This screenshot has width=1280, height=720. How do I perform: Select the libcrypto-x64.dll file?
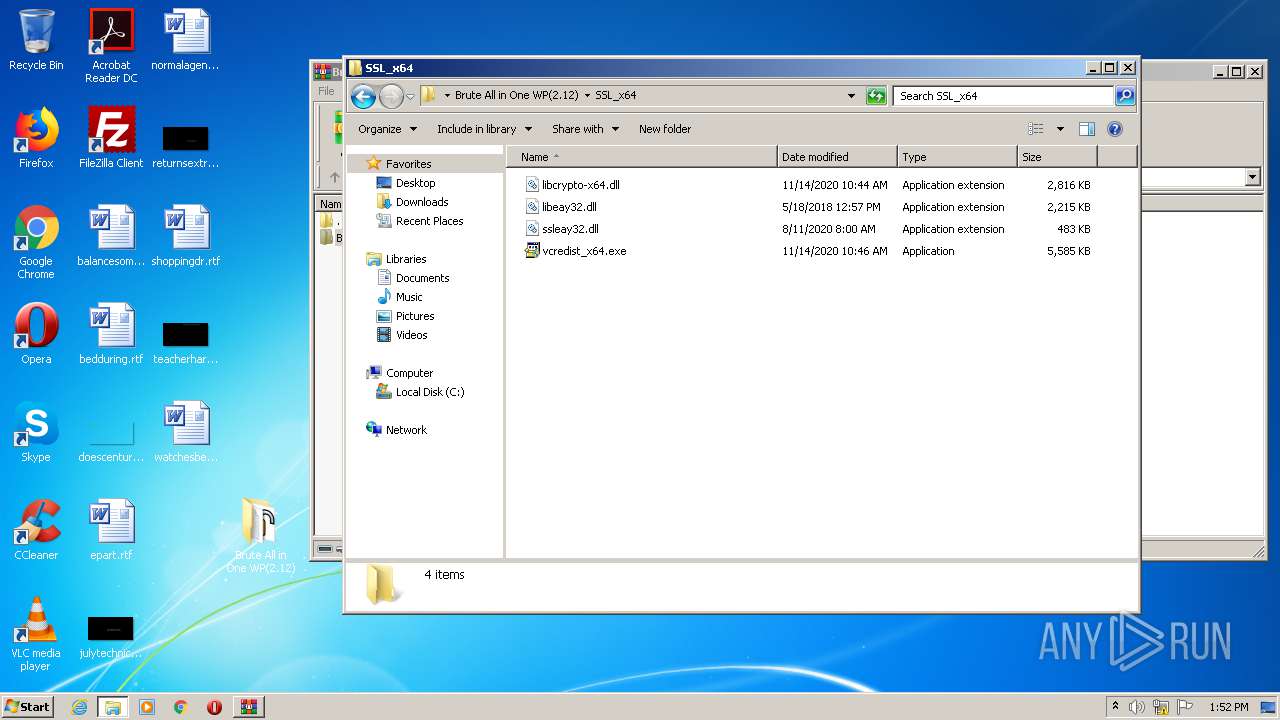pyautogui.click(x=580, y=185)
